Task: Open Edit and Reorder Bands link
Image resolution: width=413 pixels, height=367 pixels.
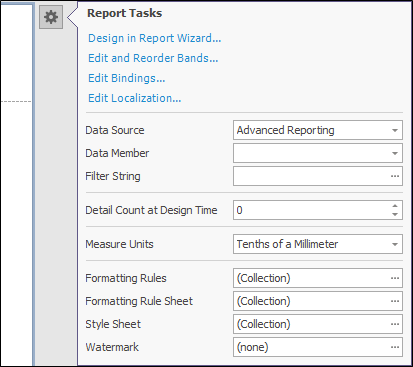Action: pyautogui.click(x=153, y=58)
